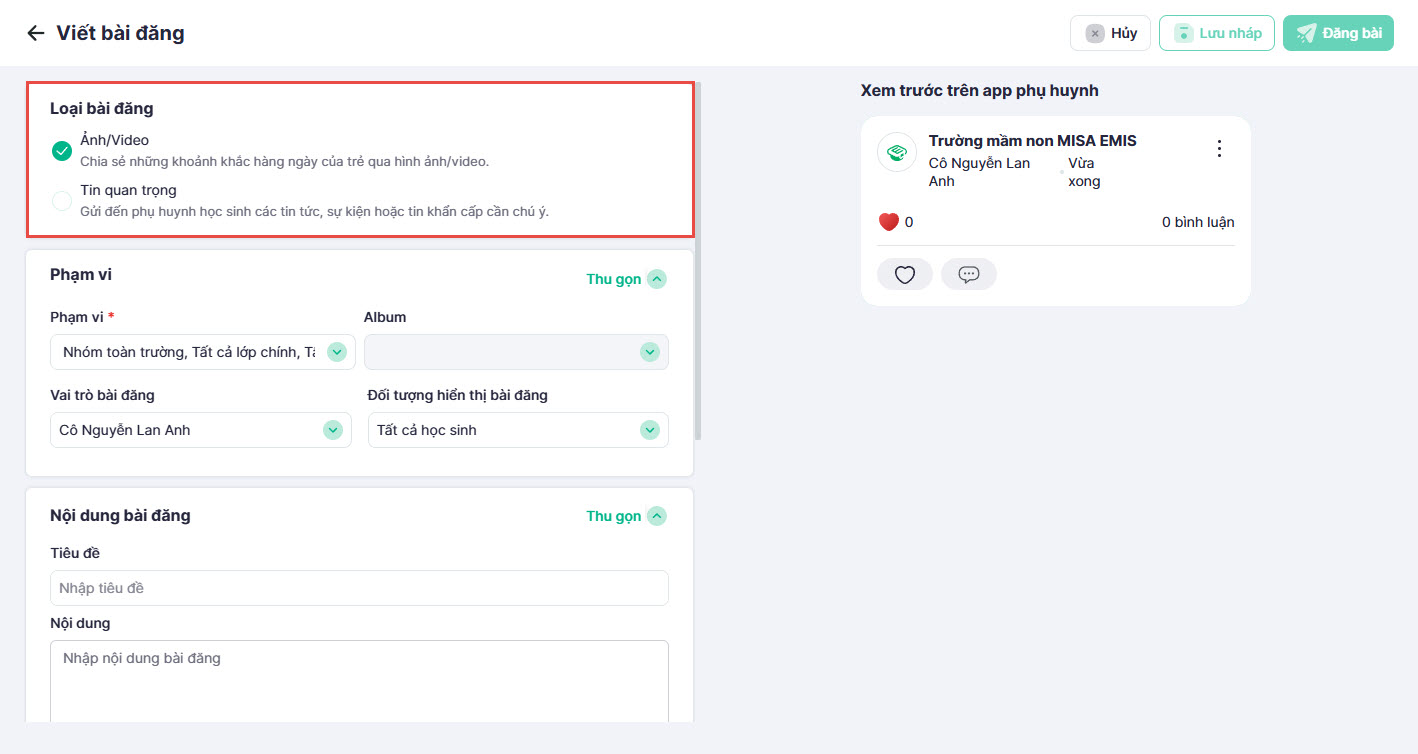Screen dimensions: 1418x754
Task: Click the school logo avatar in preview
Action: coord(896,152)
